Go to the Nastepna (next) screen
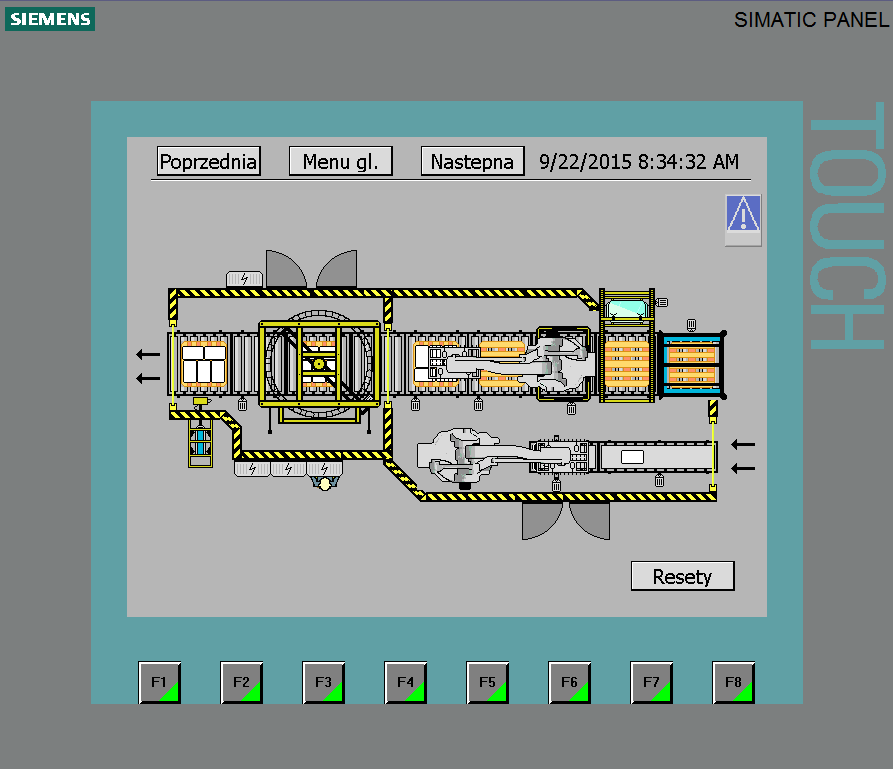893x769 pixels. point(472,161)
